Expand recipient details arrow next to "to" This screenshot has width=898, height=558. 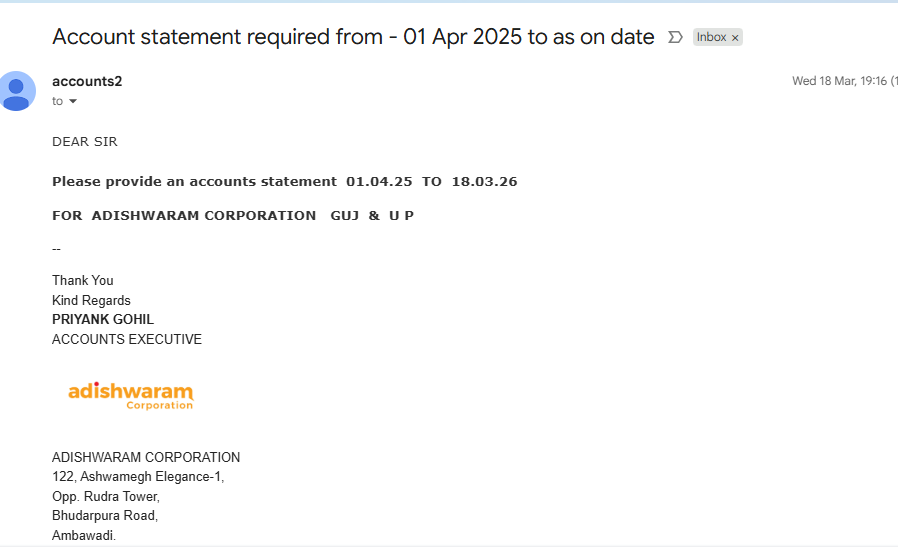(x=72, y=101)
